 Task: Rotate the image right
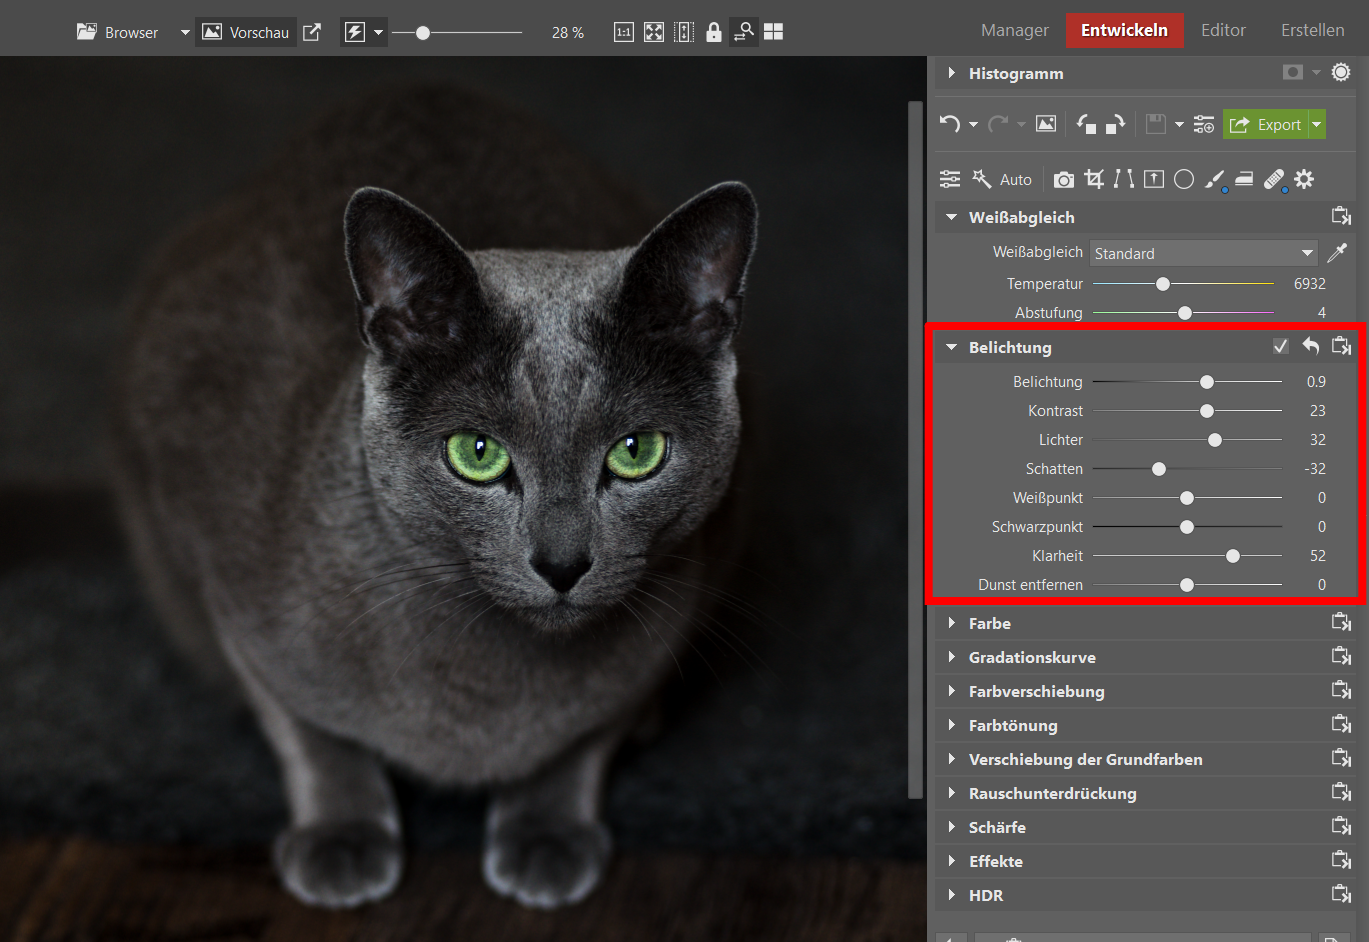1115,124
